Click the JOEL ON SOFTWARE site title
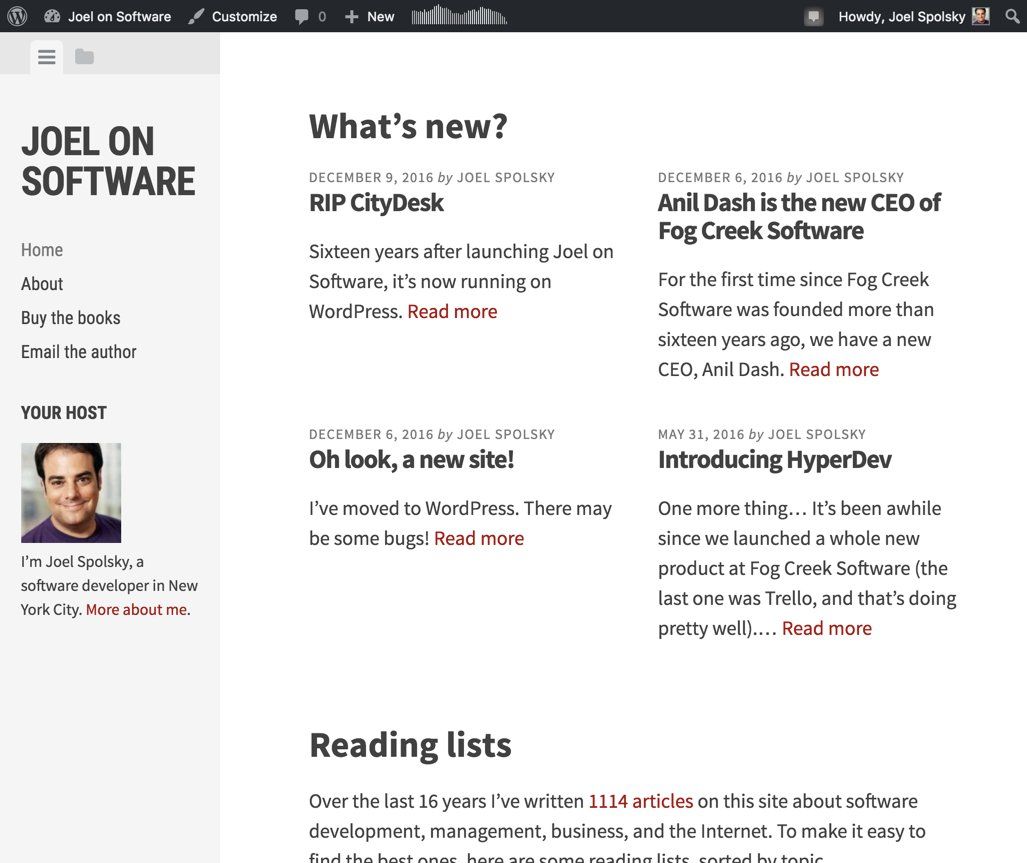This screenshot has height=863, width=1027. click(x=108, y=161)
